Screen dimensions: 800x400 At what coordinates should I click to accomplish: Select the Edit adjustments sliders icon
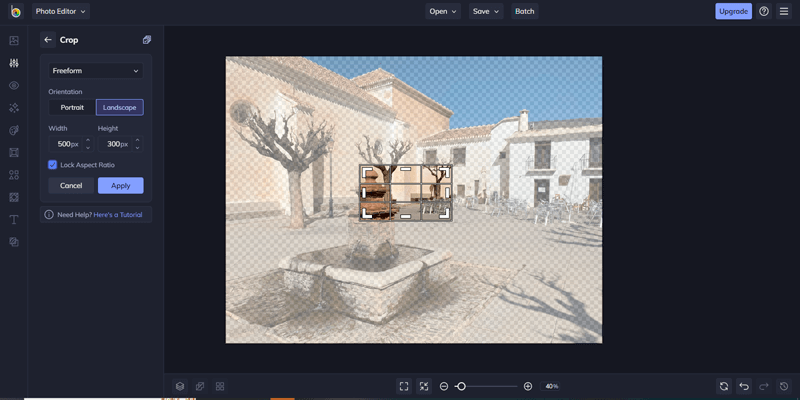(x=14, y=63)
